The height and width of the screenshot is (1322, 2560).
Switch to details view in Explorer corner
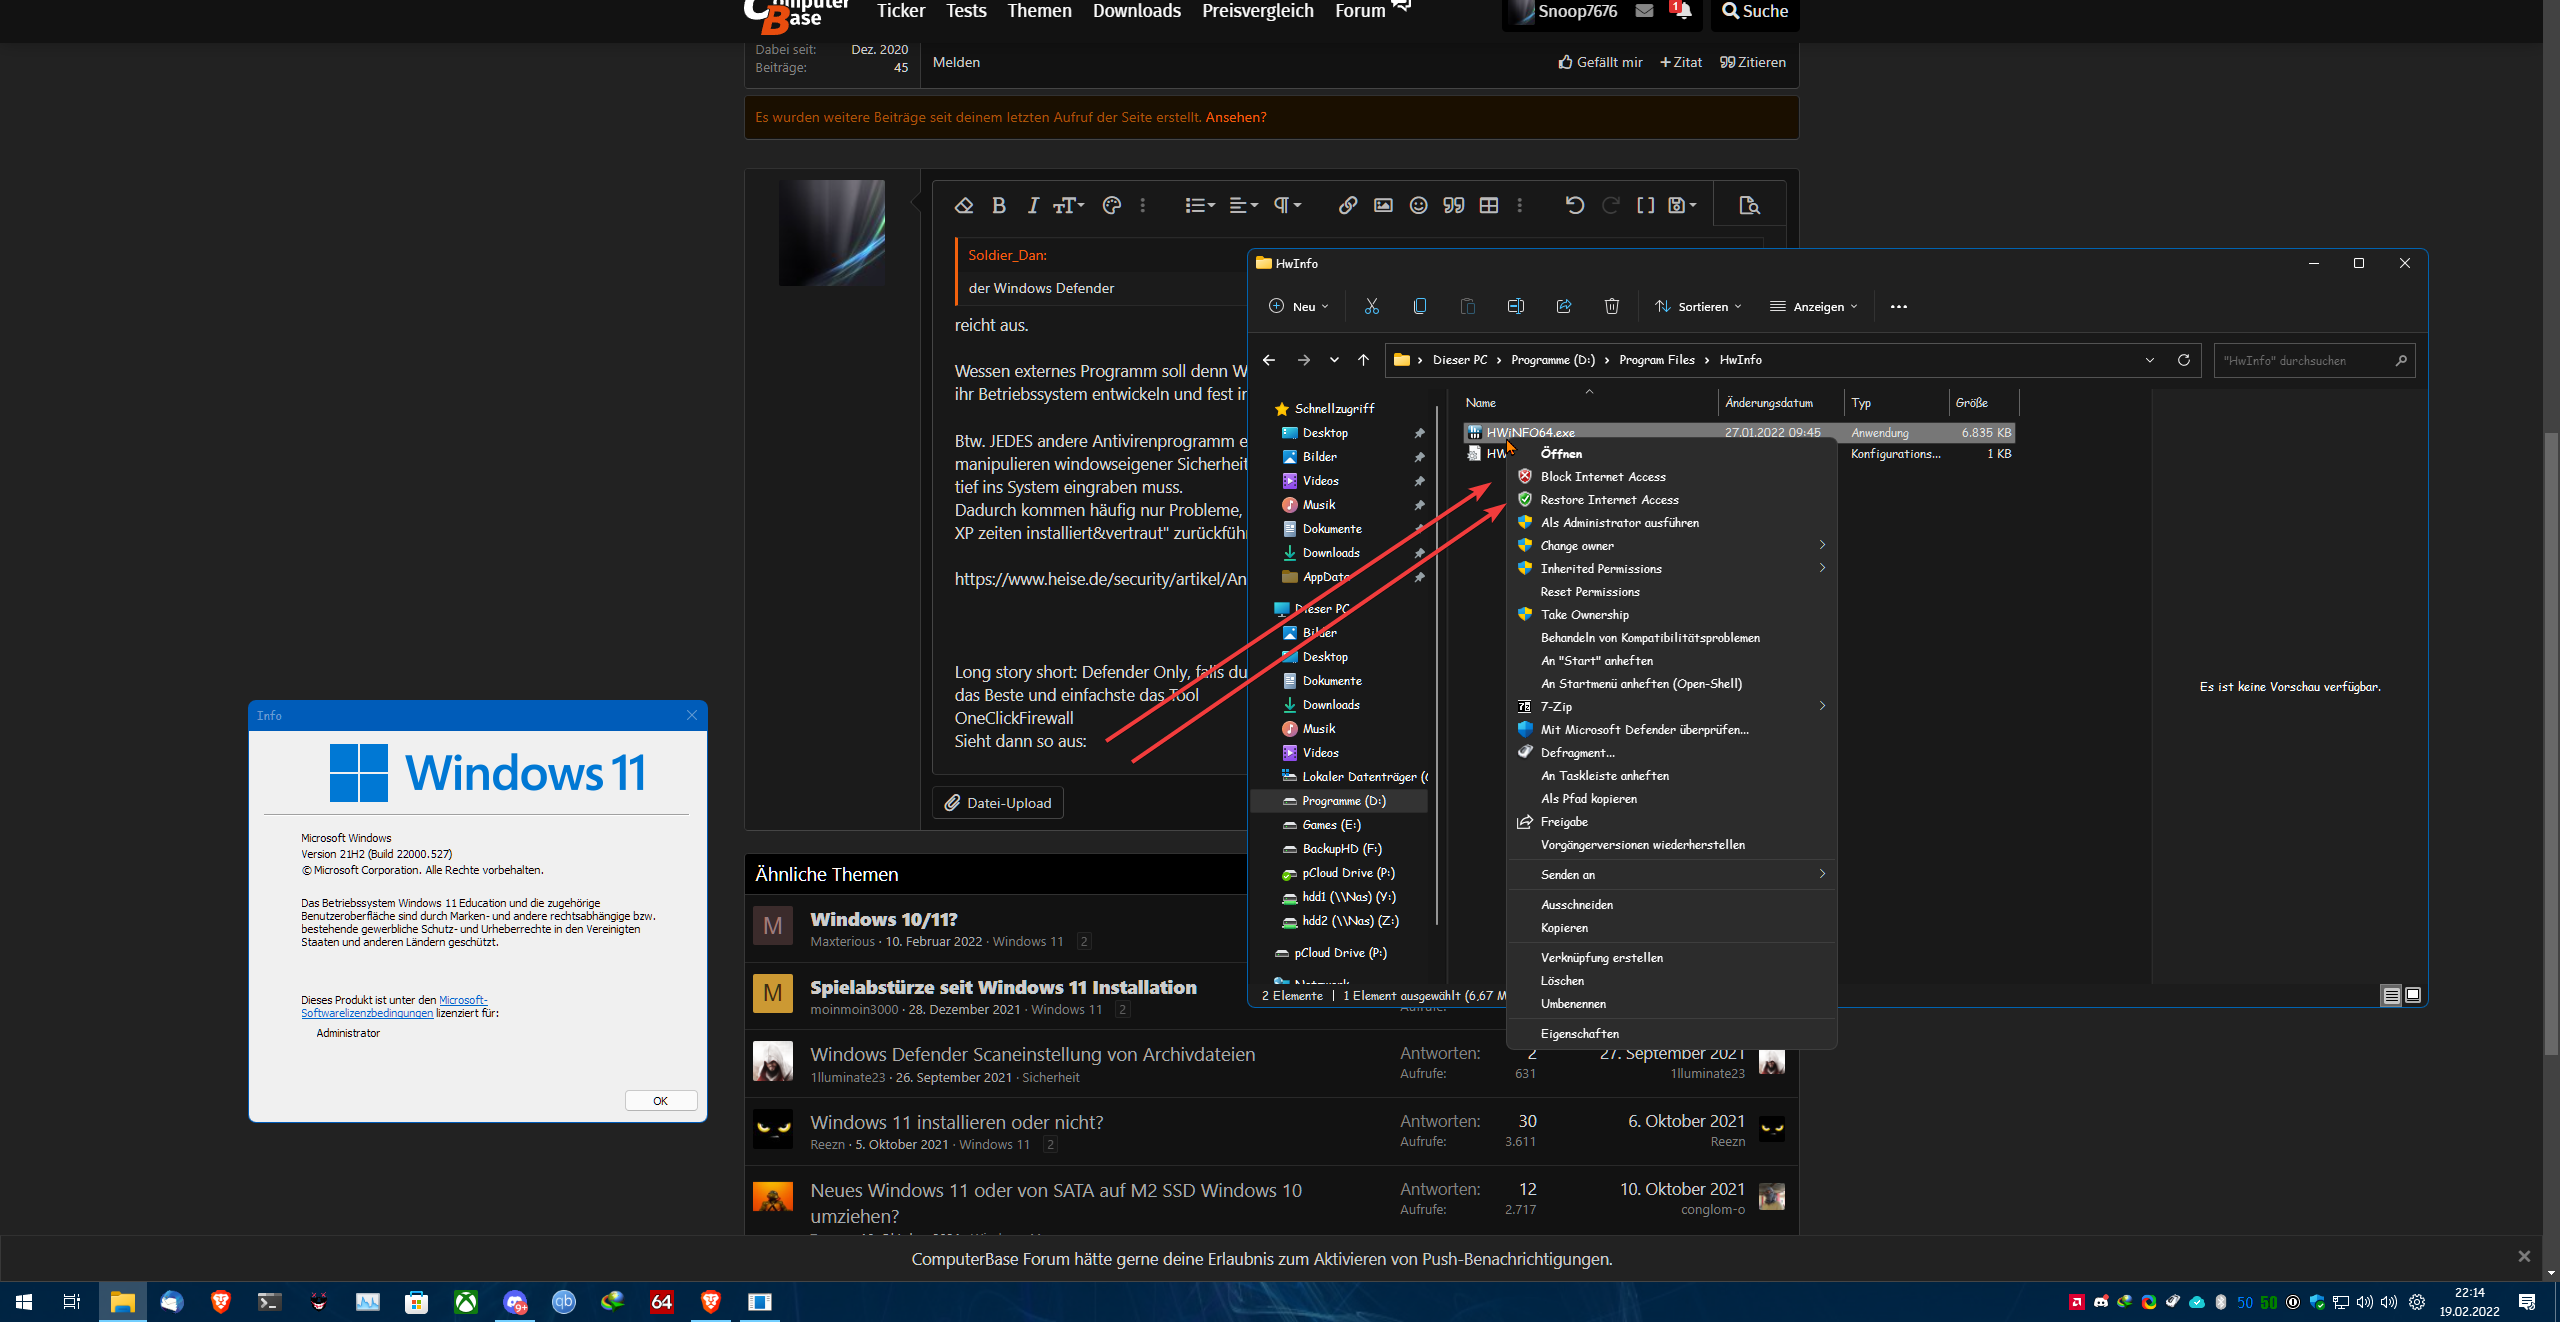[2391, 995]
